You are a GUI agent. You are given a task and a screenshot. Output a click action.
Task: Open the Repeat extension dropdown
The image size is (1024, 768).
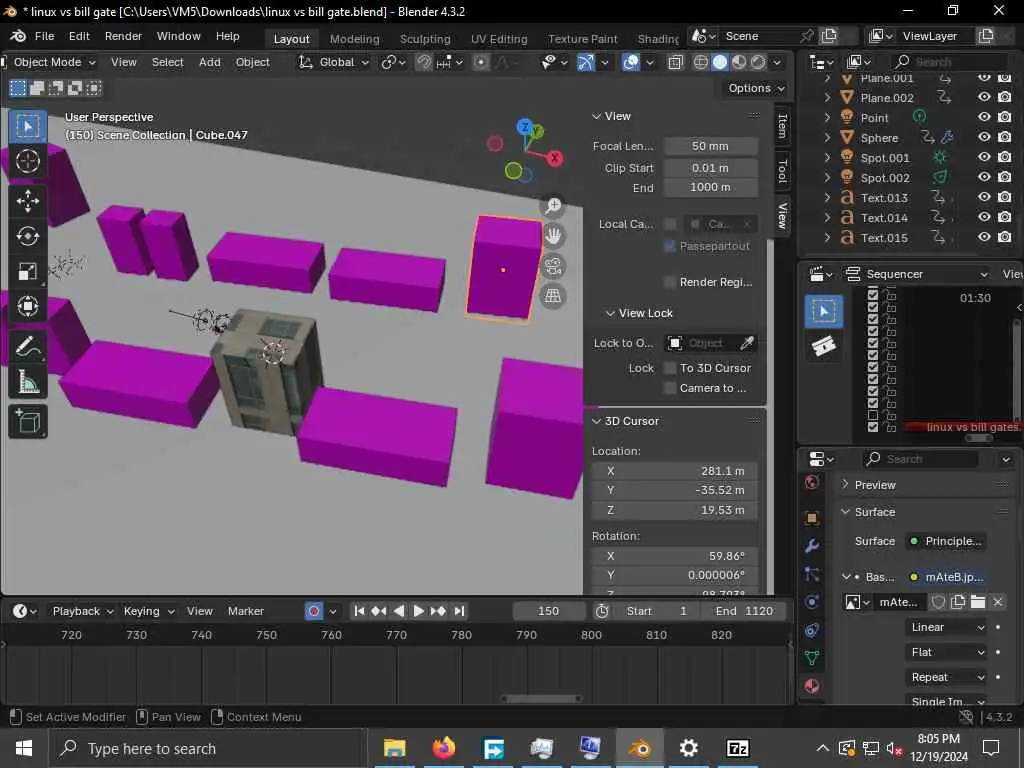947,677
